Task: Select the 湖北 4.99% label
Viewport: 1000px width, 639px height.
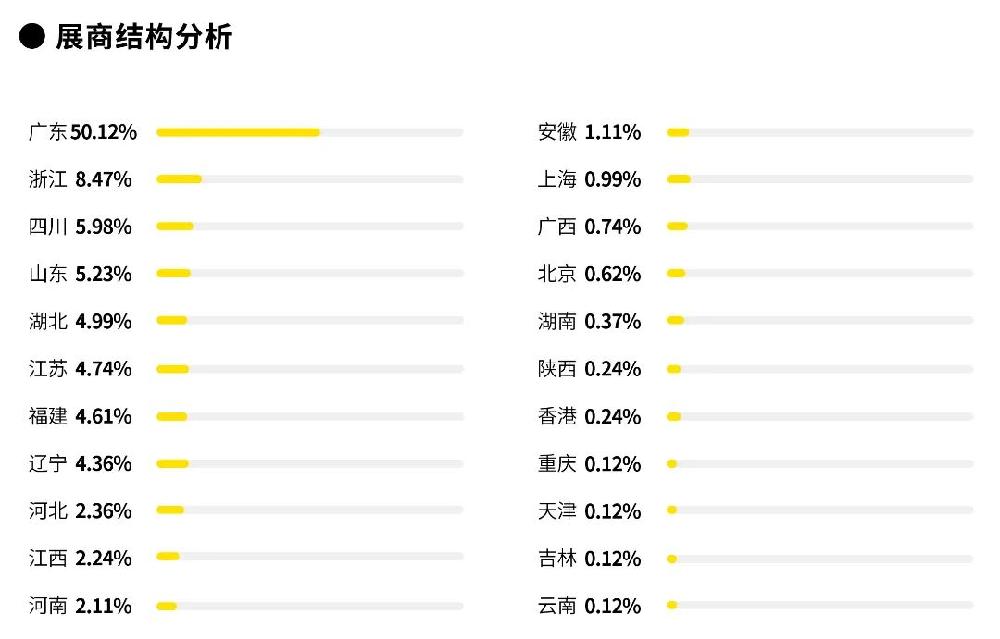Action: [x=80, y=321]
